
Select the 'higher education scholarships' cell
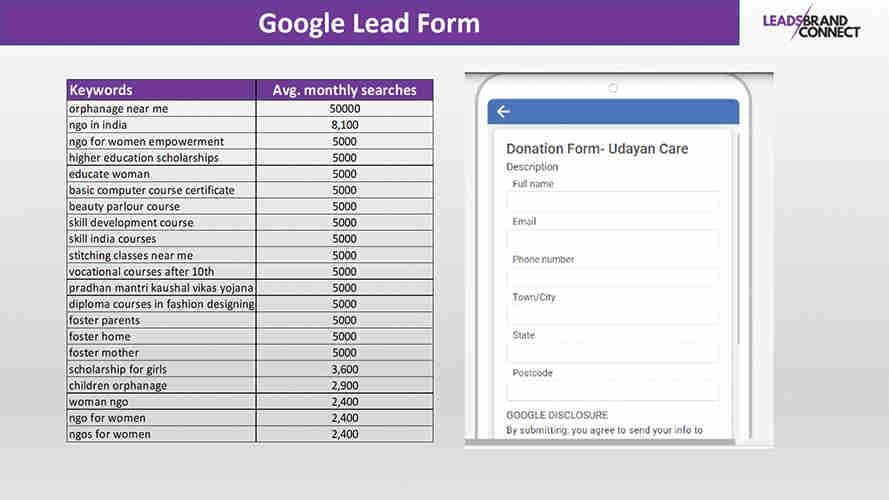point(161,158)
